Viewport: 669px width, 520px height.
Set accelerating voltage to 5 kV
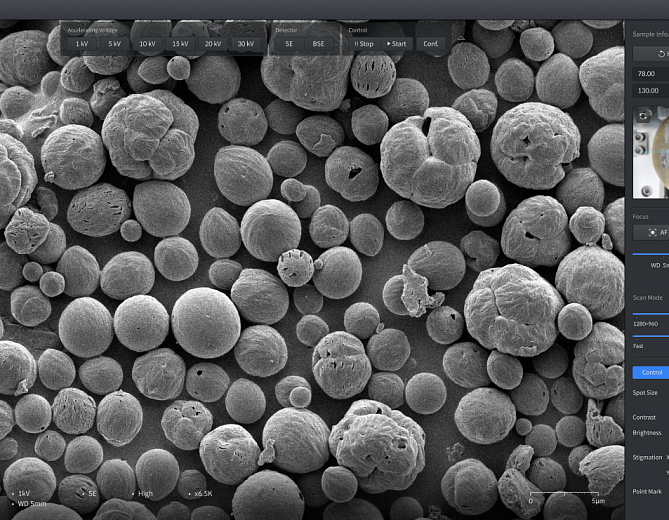(114, 44)
